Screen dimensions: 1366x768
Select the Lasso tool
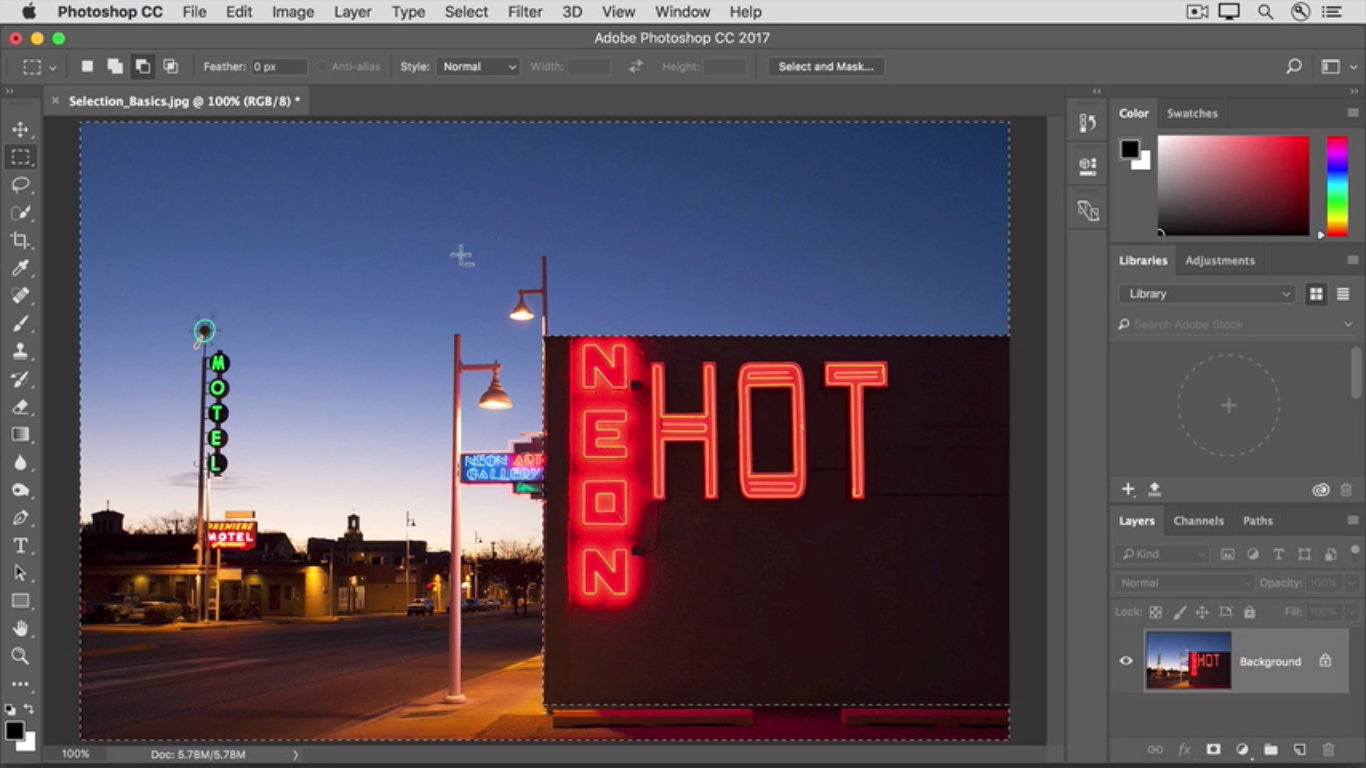pyautogui.click(x=20, y=185)
